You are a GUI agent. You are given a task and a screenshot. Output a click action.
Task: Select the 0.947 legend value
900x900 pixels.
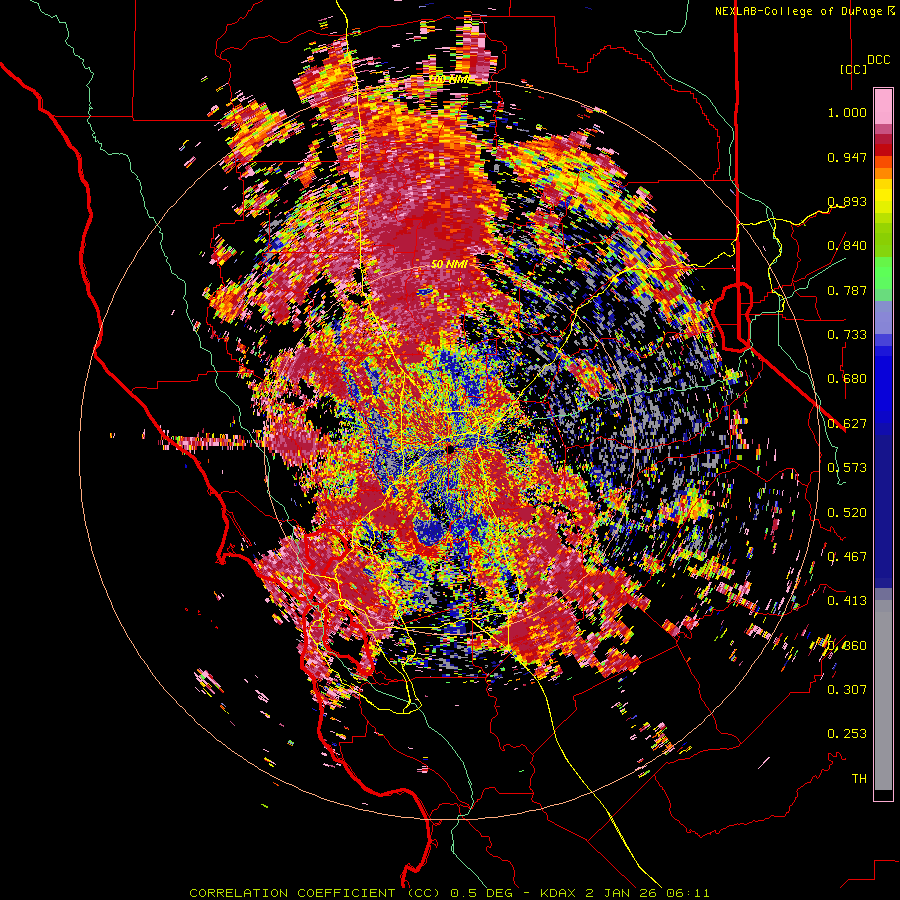click(x=847, y=157)
